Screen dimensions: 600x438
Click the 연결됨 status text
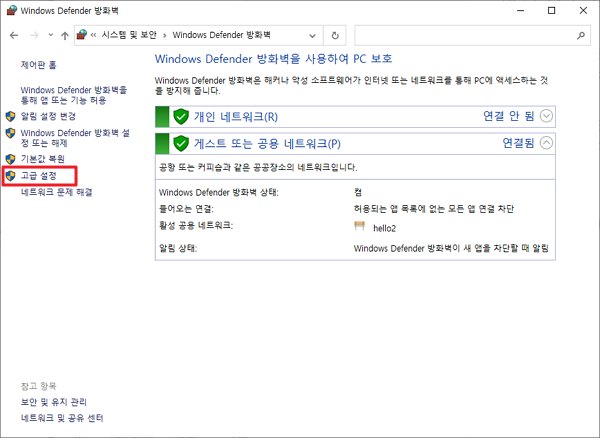[x=518, y=143]
